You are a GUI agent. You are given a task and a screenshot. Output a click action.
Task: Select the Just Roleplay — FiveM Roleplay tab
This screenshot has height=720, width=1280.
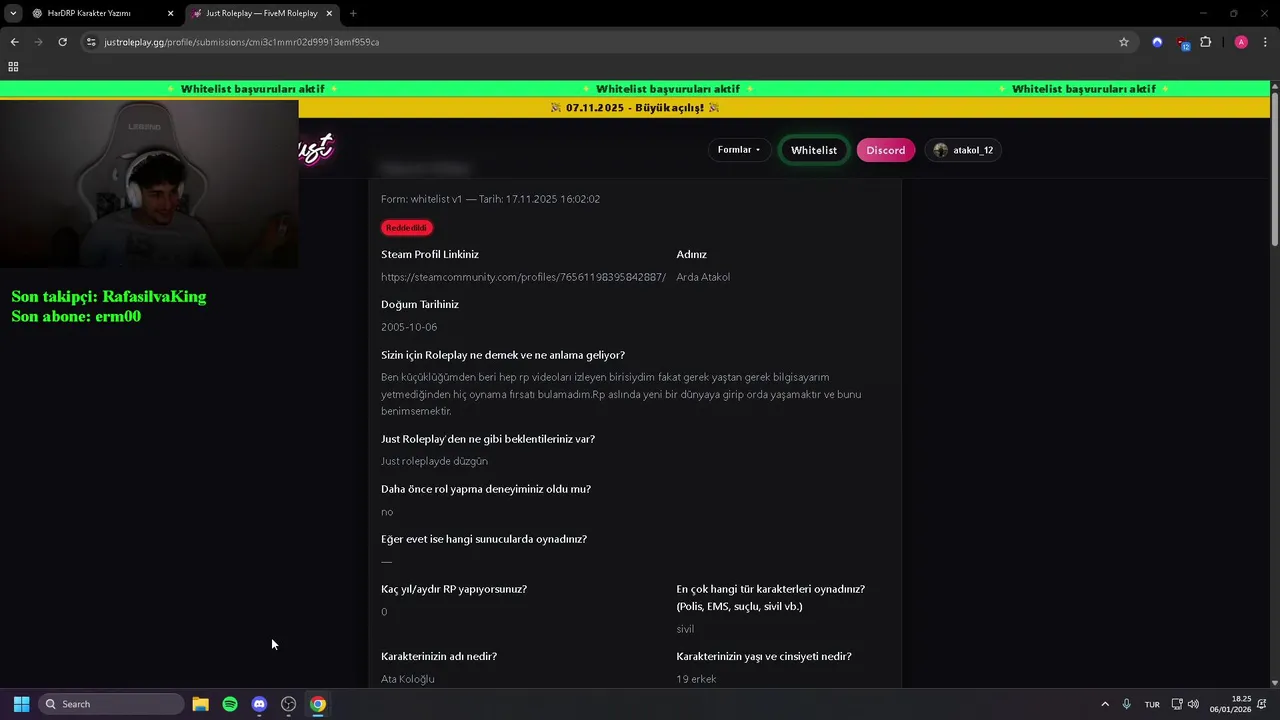tap(262, 13)
